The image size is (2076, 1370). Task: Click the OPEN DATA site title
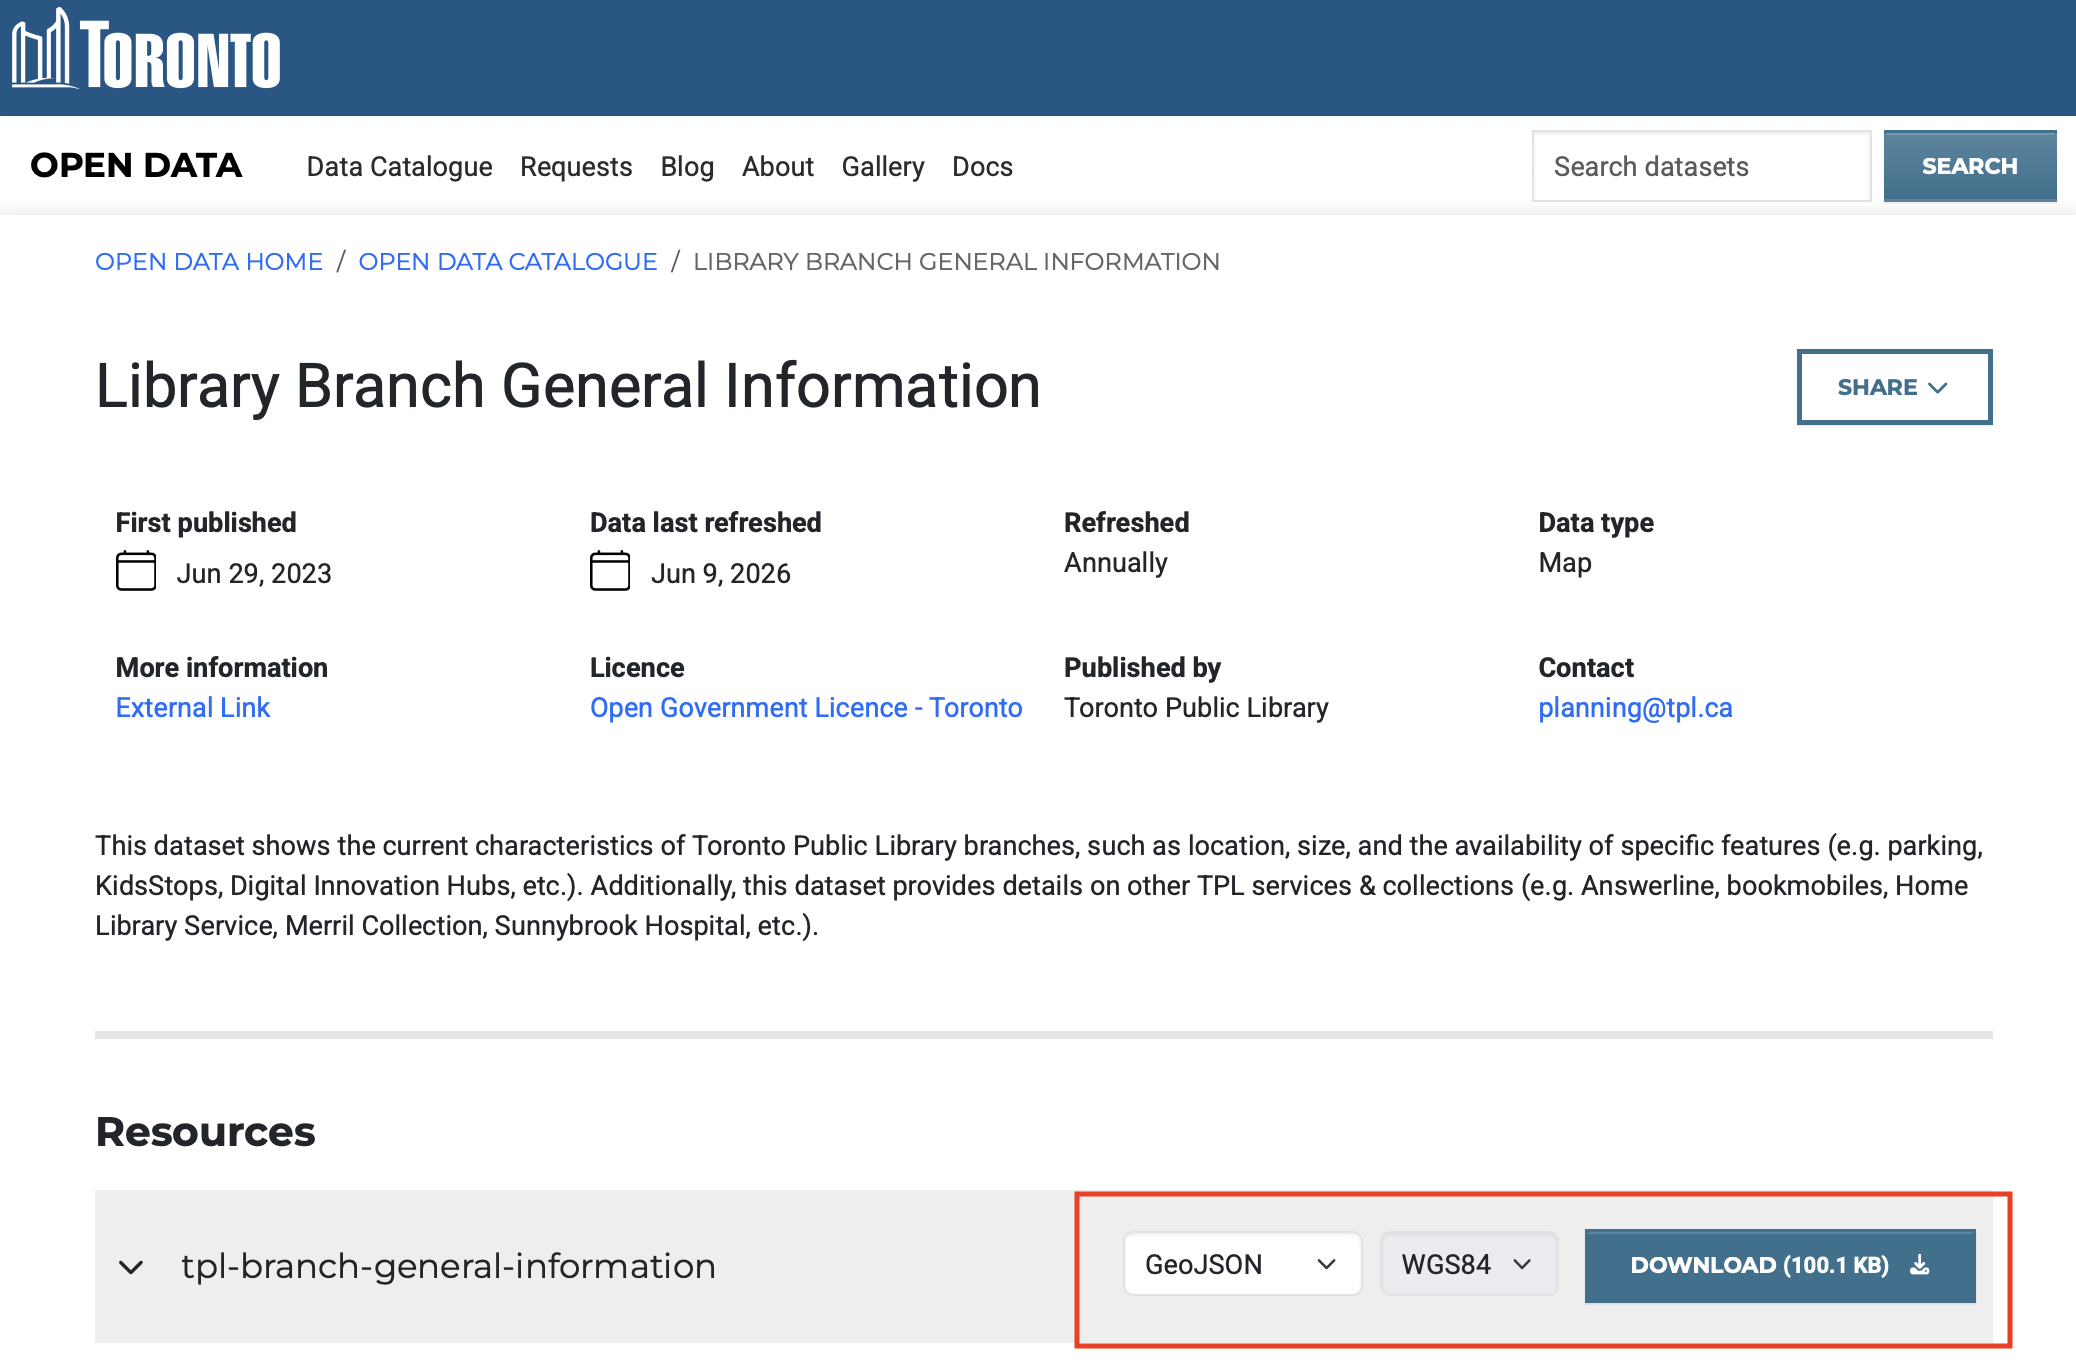point(137,166)
